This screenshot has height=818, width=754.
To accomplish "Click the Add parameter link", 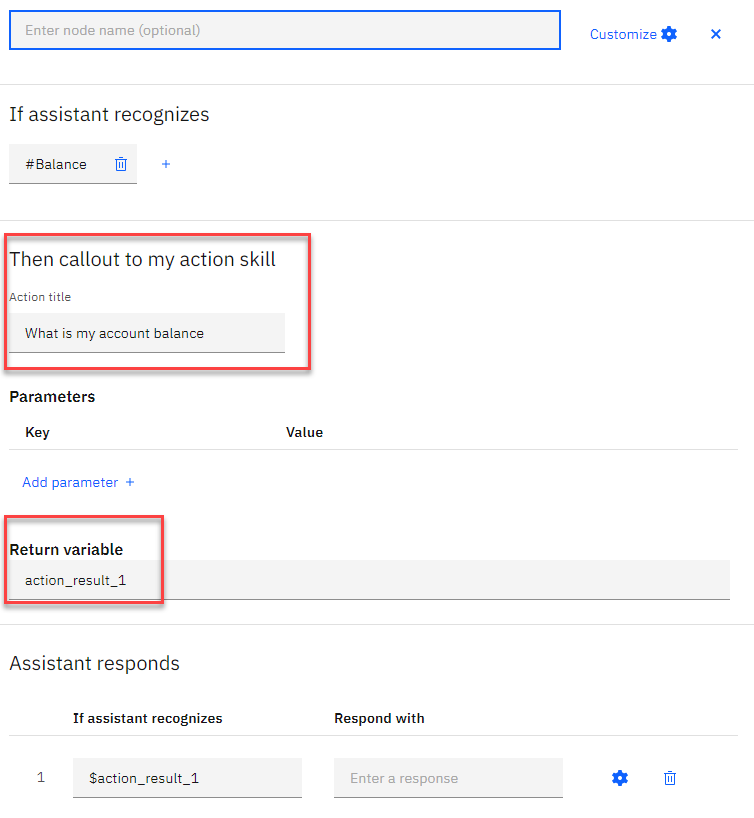I will click(70, 483).
